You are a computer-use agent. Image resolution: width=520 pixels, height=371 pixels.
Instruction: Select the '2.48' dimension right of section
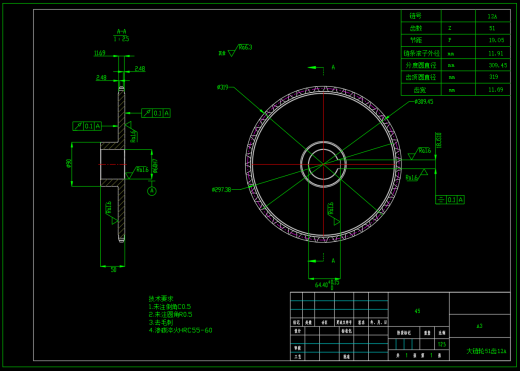(x=140, y=69)
